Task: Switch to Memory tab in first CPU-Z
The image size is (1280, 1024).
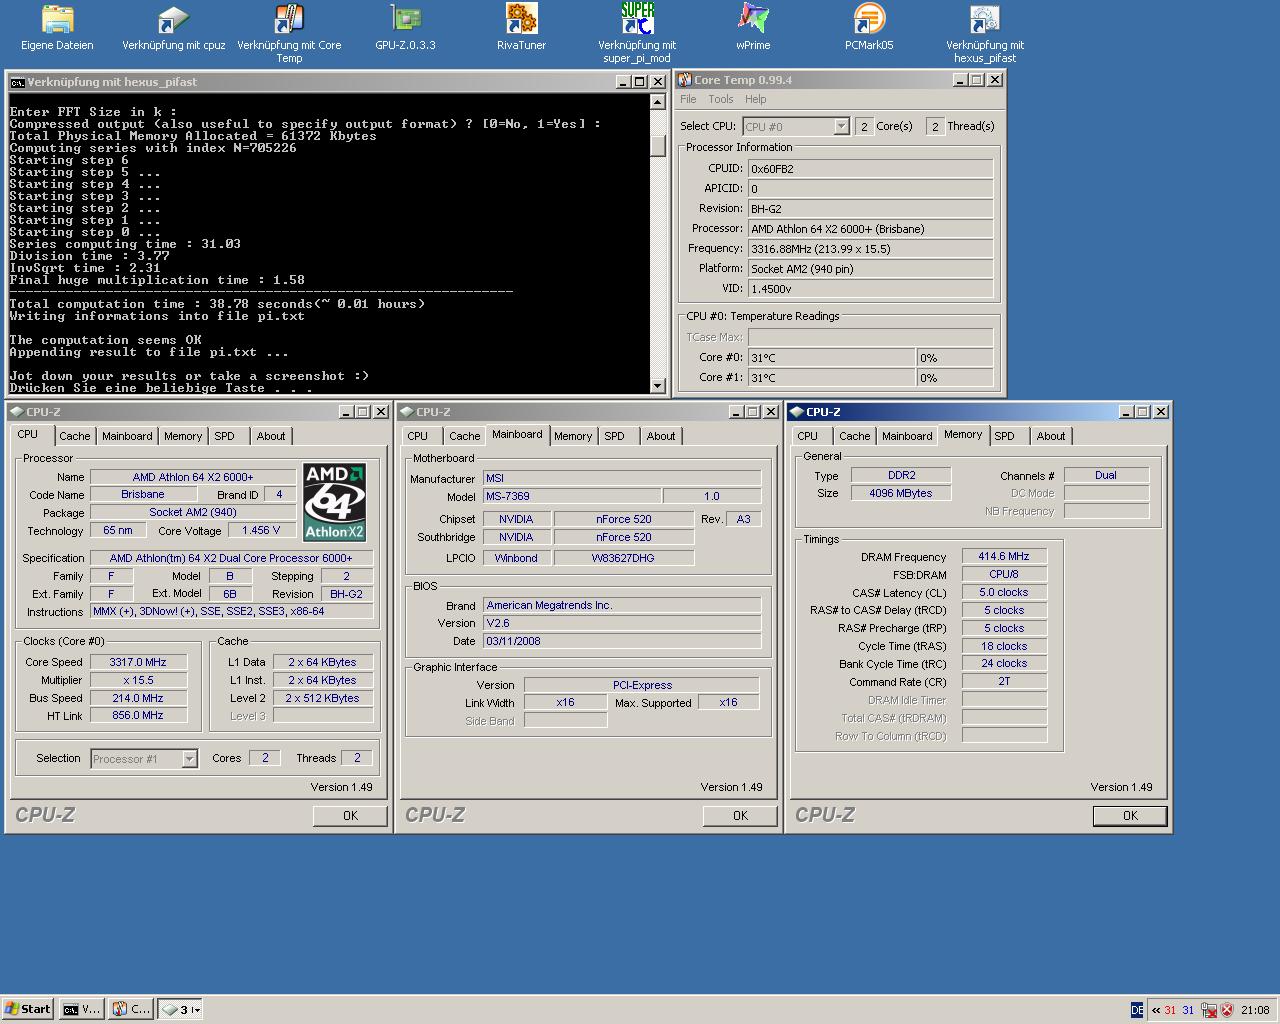Action: click(x=183, y=436)
